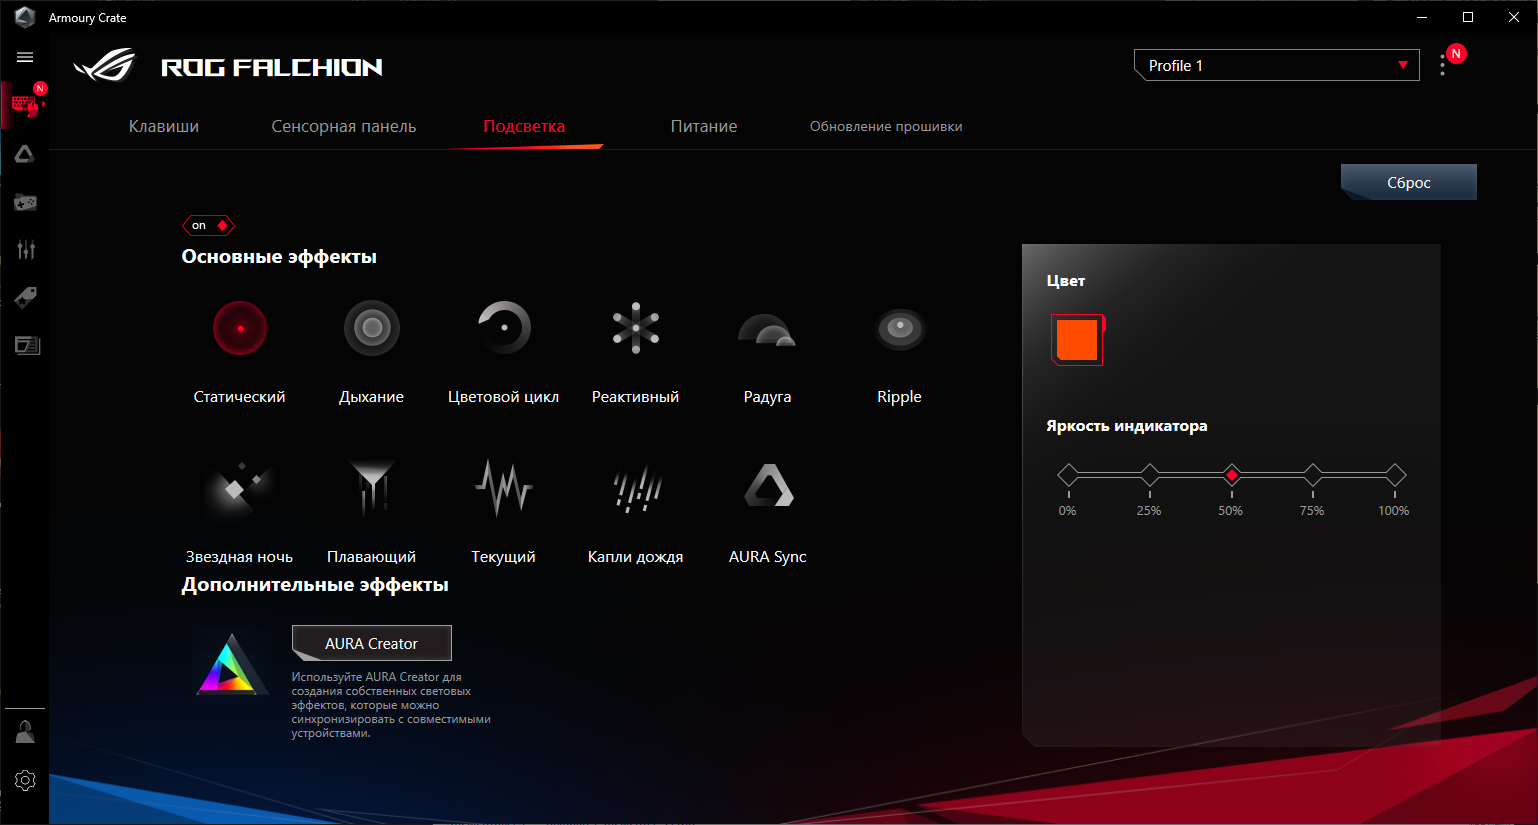Switch to the Сенсорная панель tab
Image resolution: width=1538 pixels, height=825 pixels.
(x=344, y=126)
